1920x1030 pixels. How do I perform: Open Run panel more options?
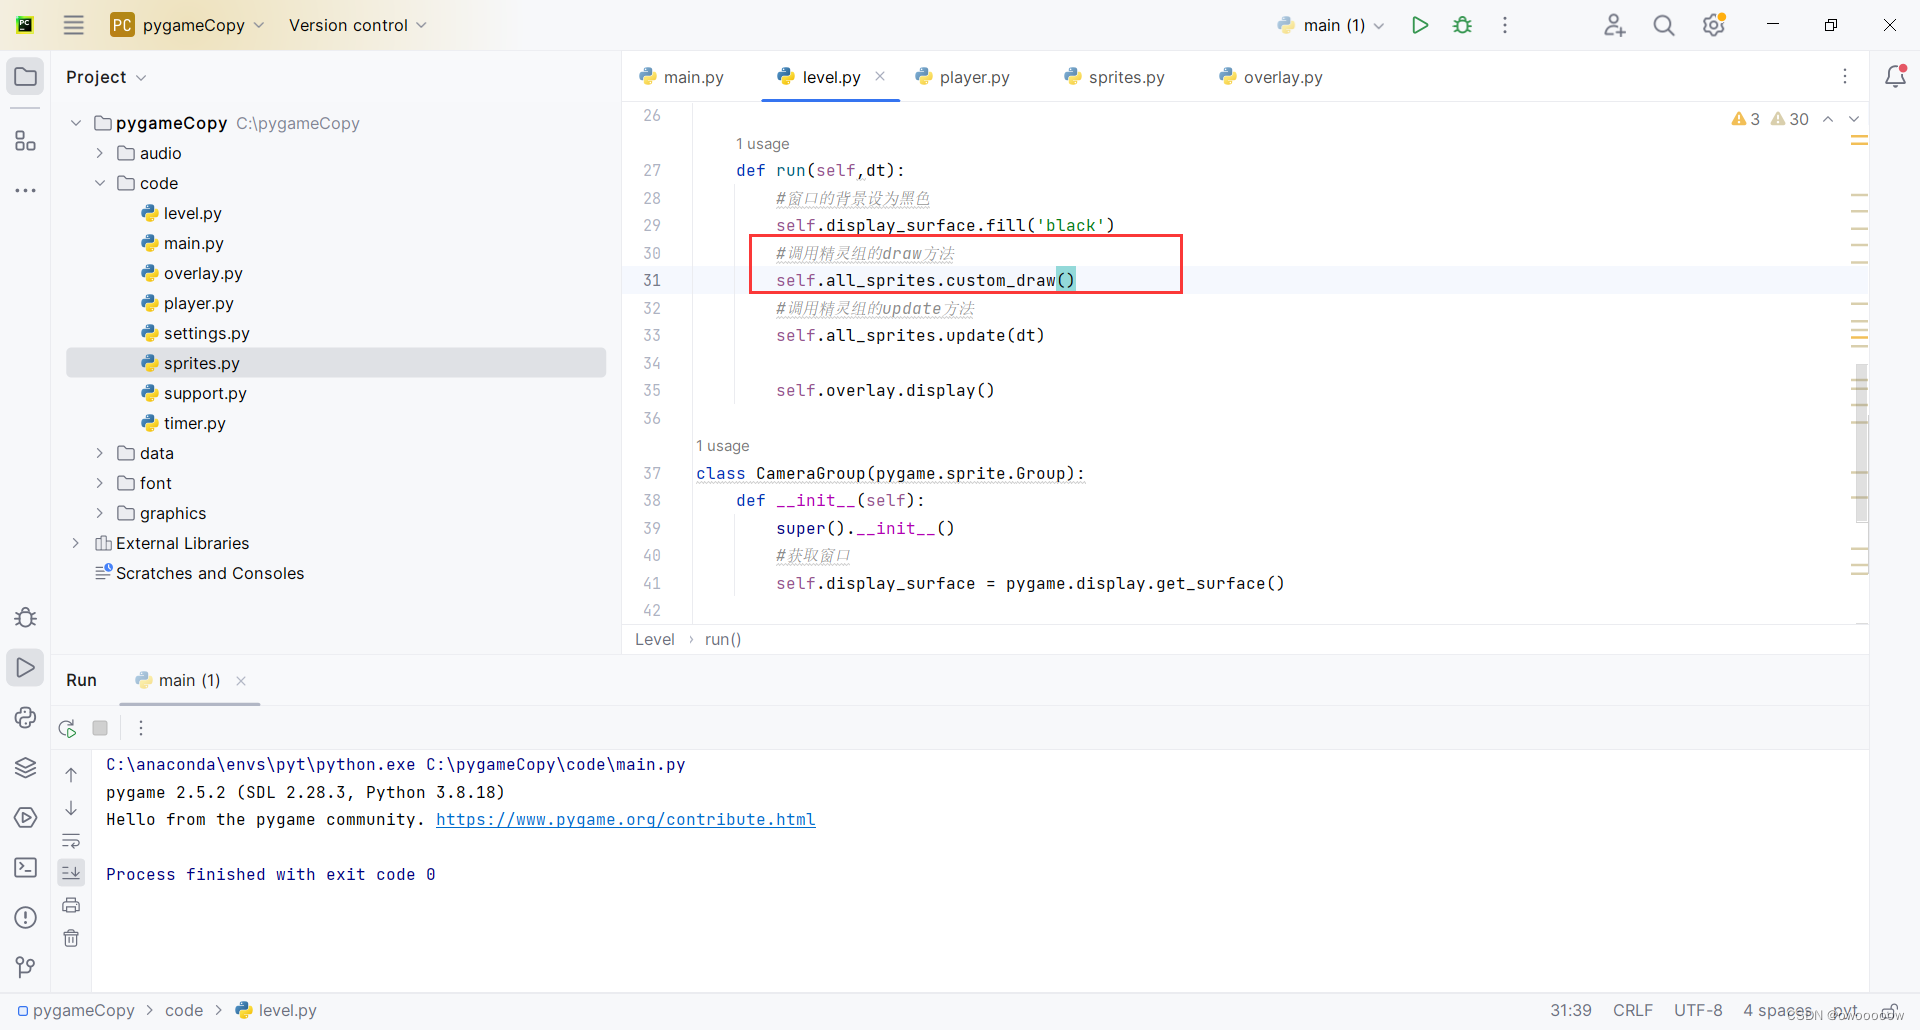(x=141, y=728)
